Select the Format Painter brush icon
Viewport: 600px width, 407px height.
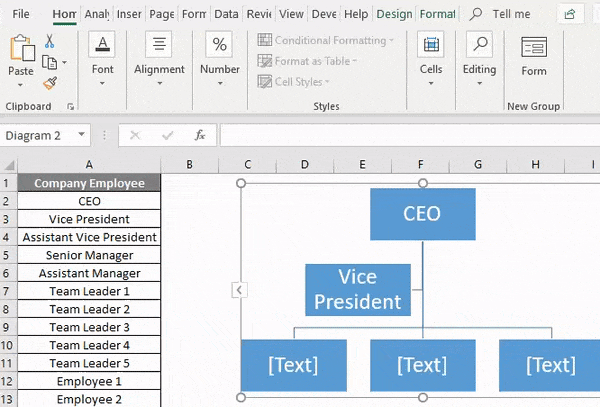point(50,83)
